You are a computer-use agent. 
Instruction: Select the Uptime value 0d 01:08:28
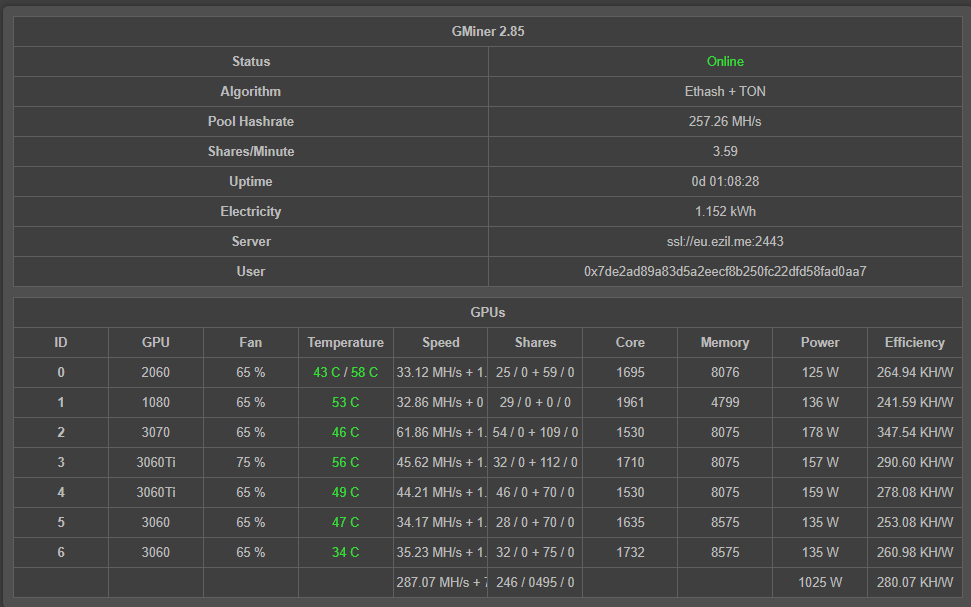pyautogui.click(x=724, y=181)
